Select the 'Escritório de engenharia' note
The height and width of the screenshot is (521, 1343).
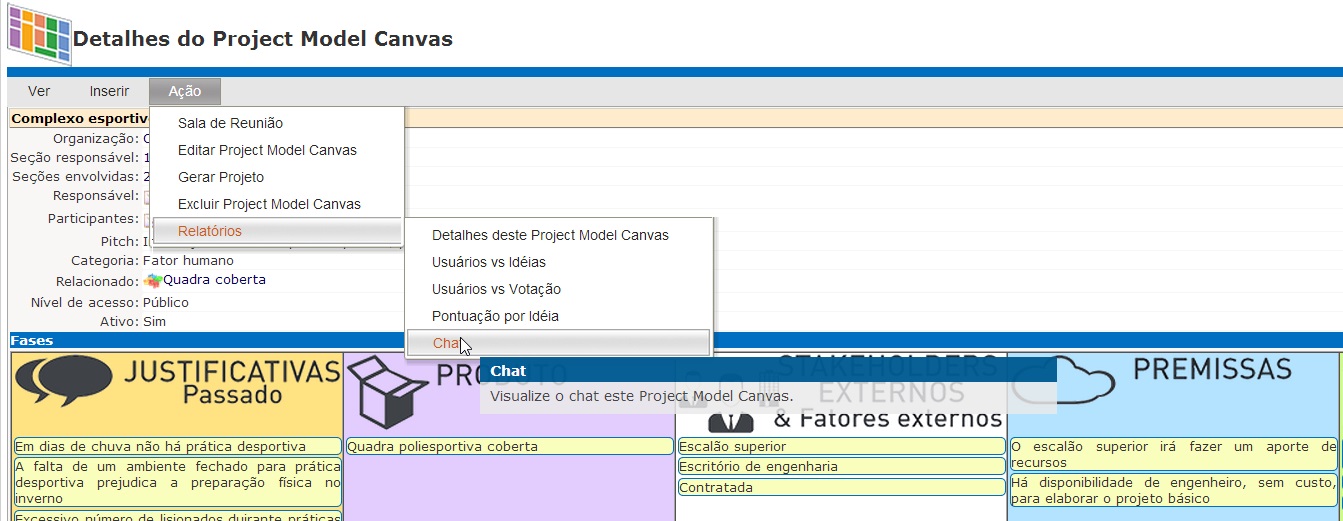(x=841, y=467)
